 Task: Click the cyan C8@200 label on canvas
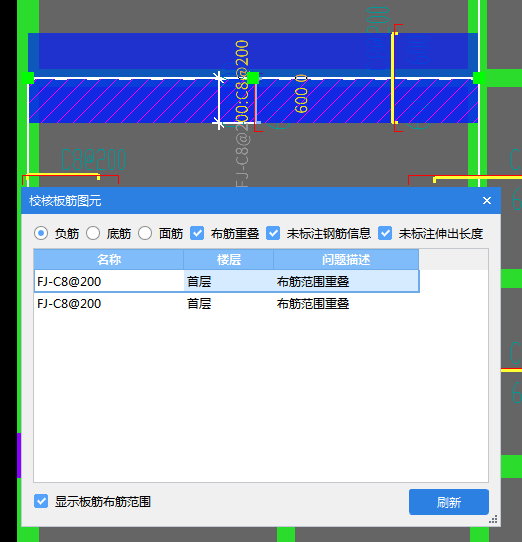(x=93, y=160)
